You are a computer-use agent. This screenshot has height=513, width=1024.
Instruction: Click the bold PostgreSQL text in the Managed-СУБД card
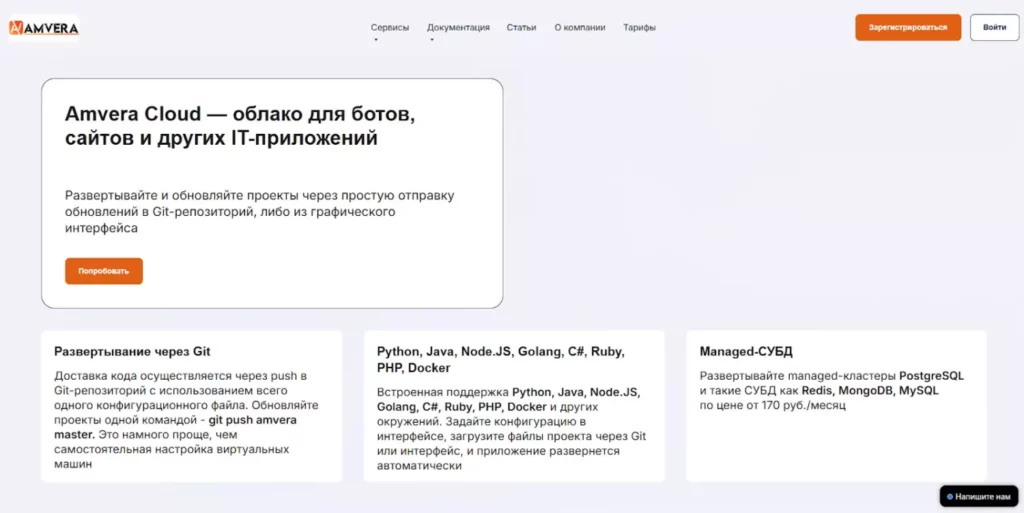point(931,376)
